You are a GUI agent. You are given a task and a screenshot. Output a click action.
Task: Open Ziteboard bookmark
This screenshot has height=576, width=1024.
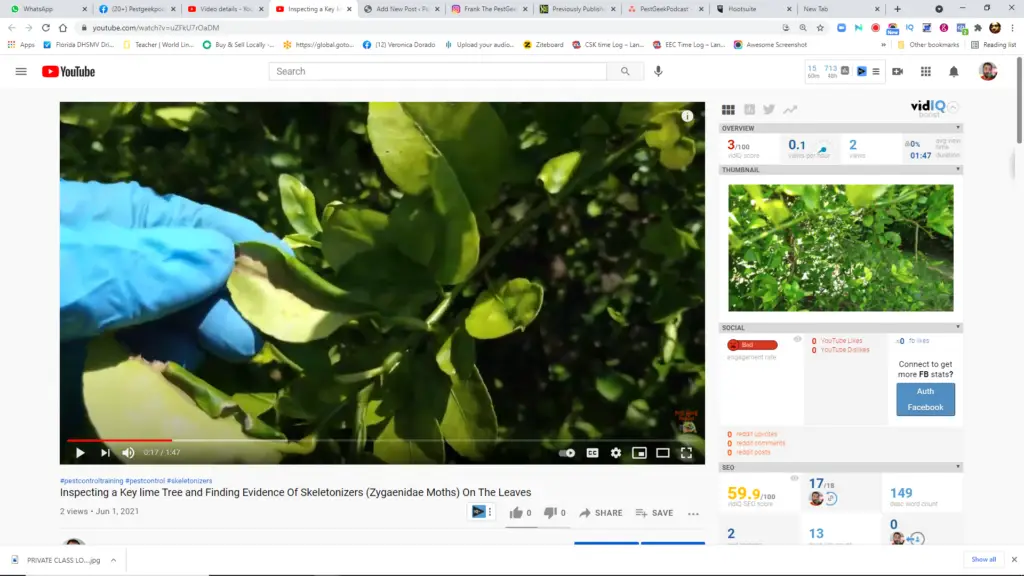tap(543, 44)
